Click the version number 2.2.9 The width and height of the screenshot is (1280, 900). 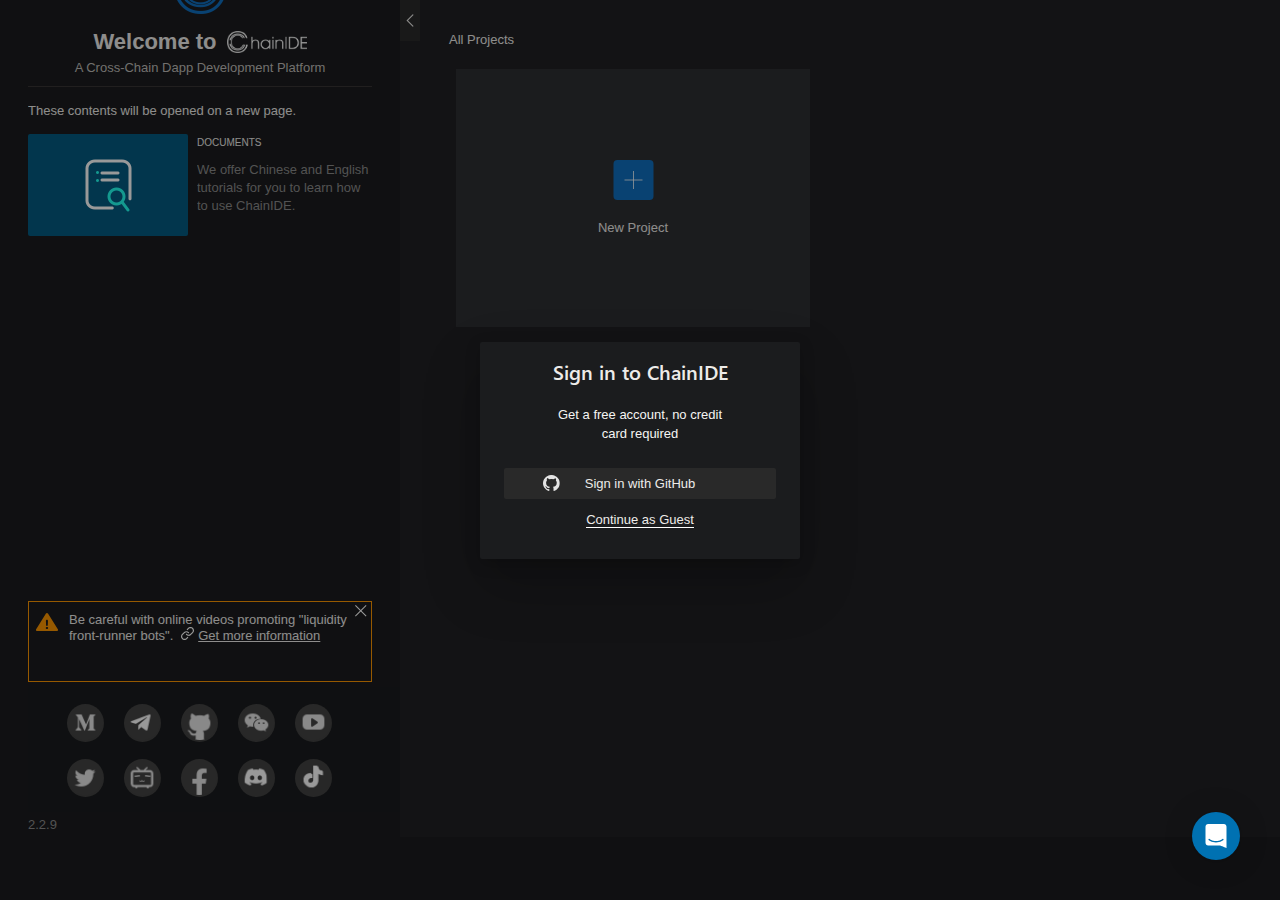42,825
